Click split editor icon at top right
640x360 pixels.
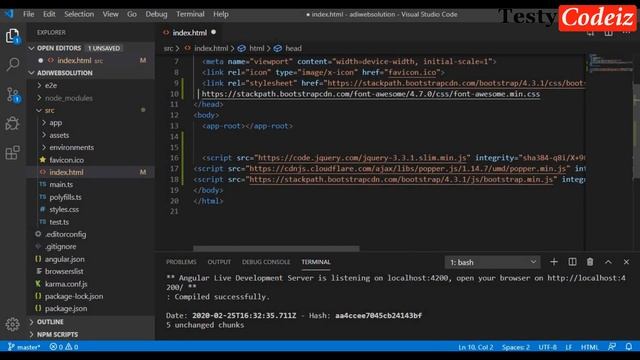tap(608, 33)
